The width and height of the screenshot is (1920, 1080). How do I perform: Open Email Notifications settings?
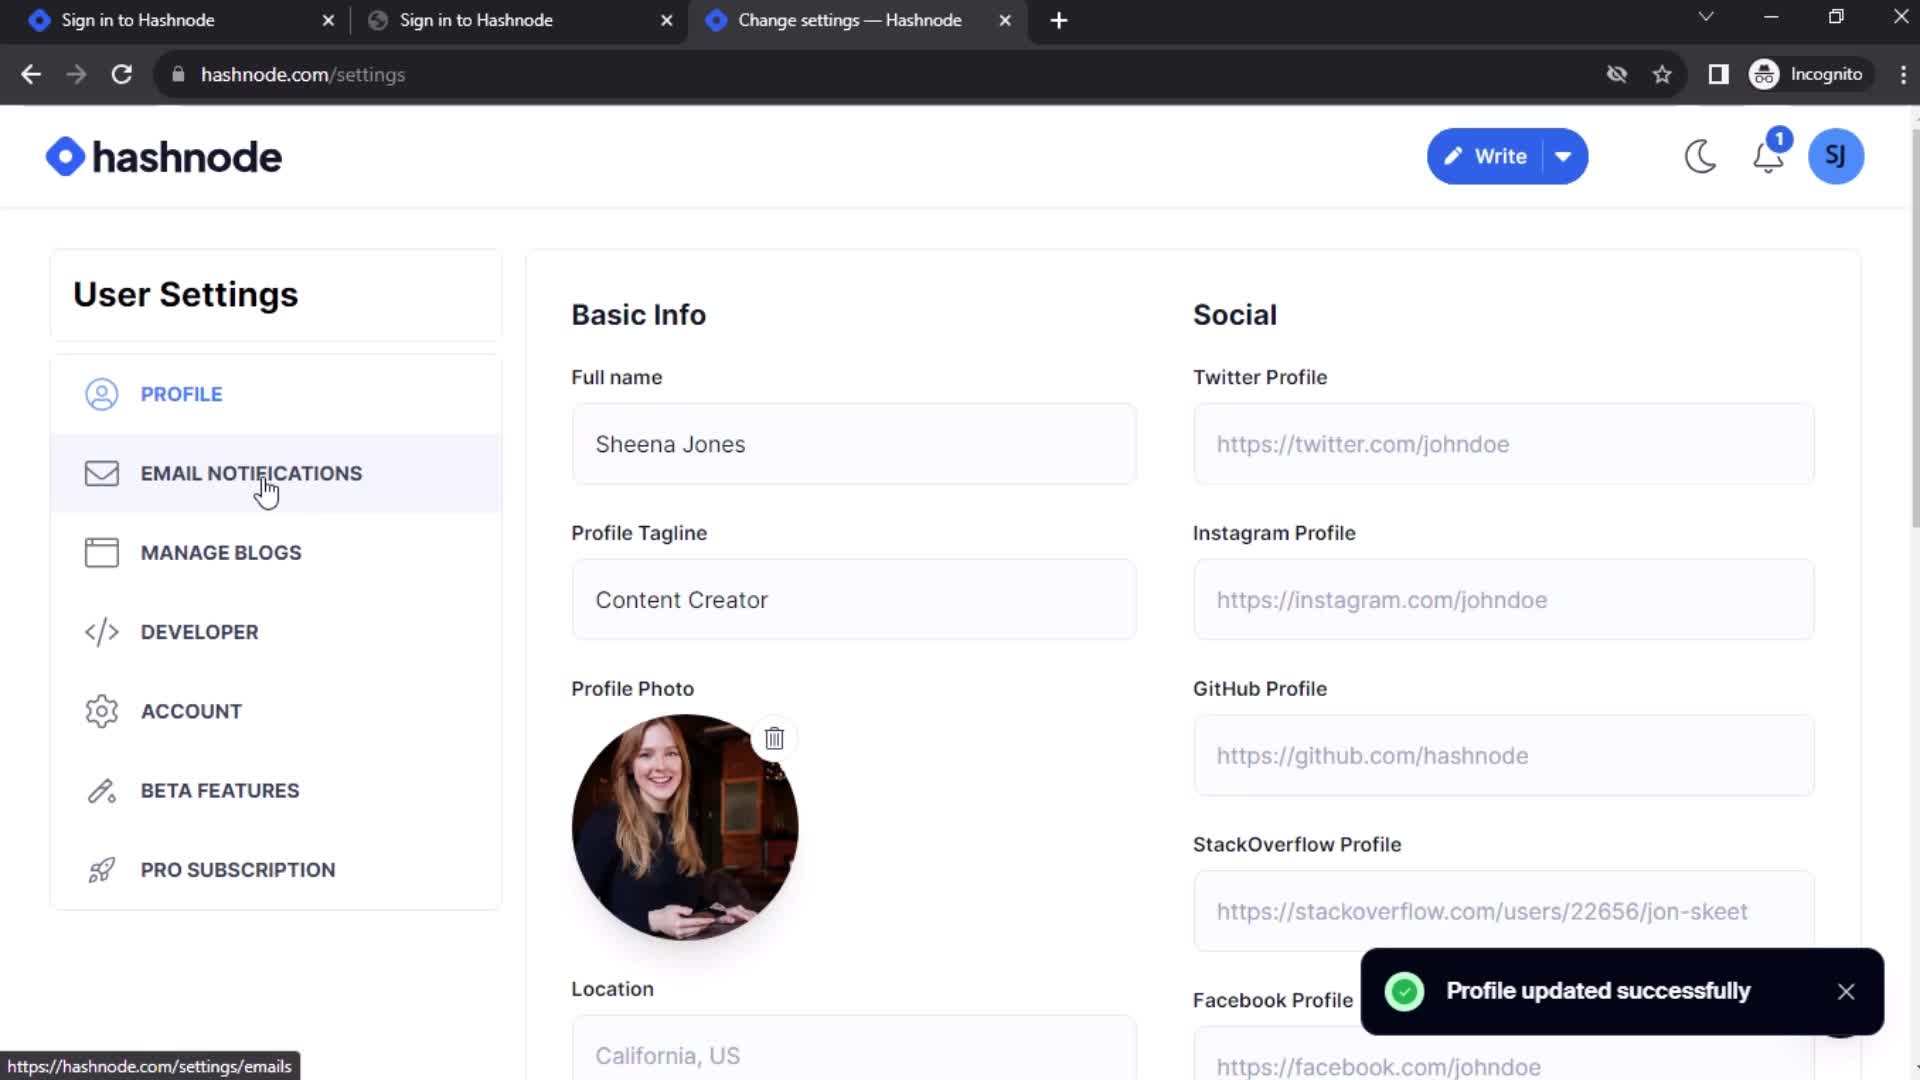pos(276,473)
